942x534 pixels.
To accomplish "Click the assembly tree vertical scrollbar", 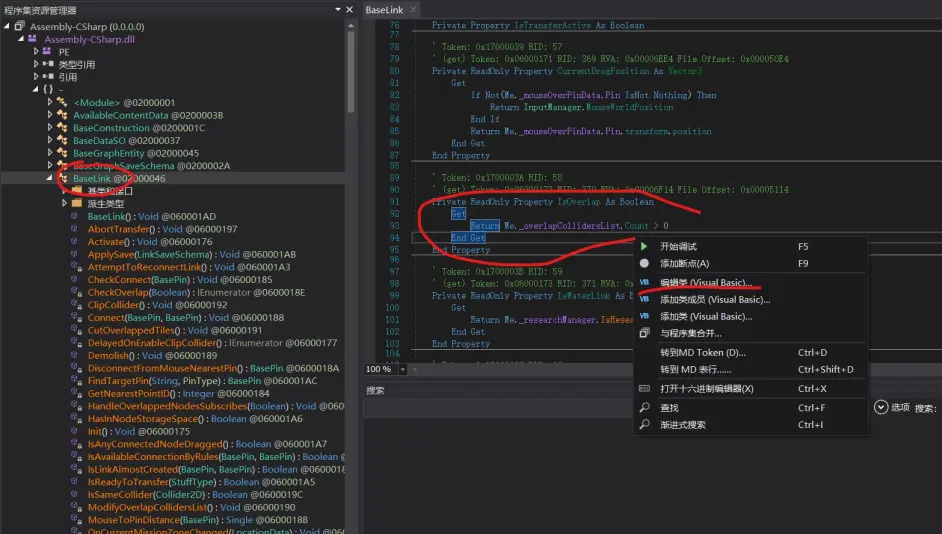I will pos(350,72).
